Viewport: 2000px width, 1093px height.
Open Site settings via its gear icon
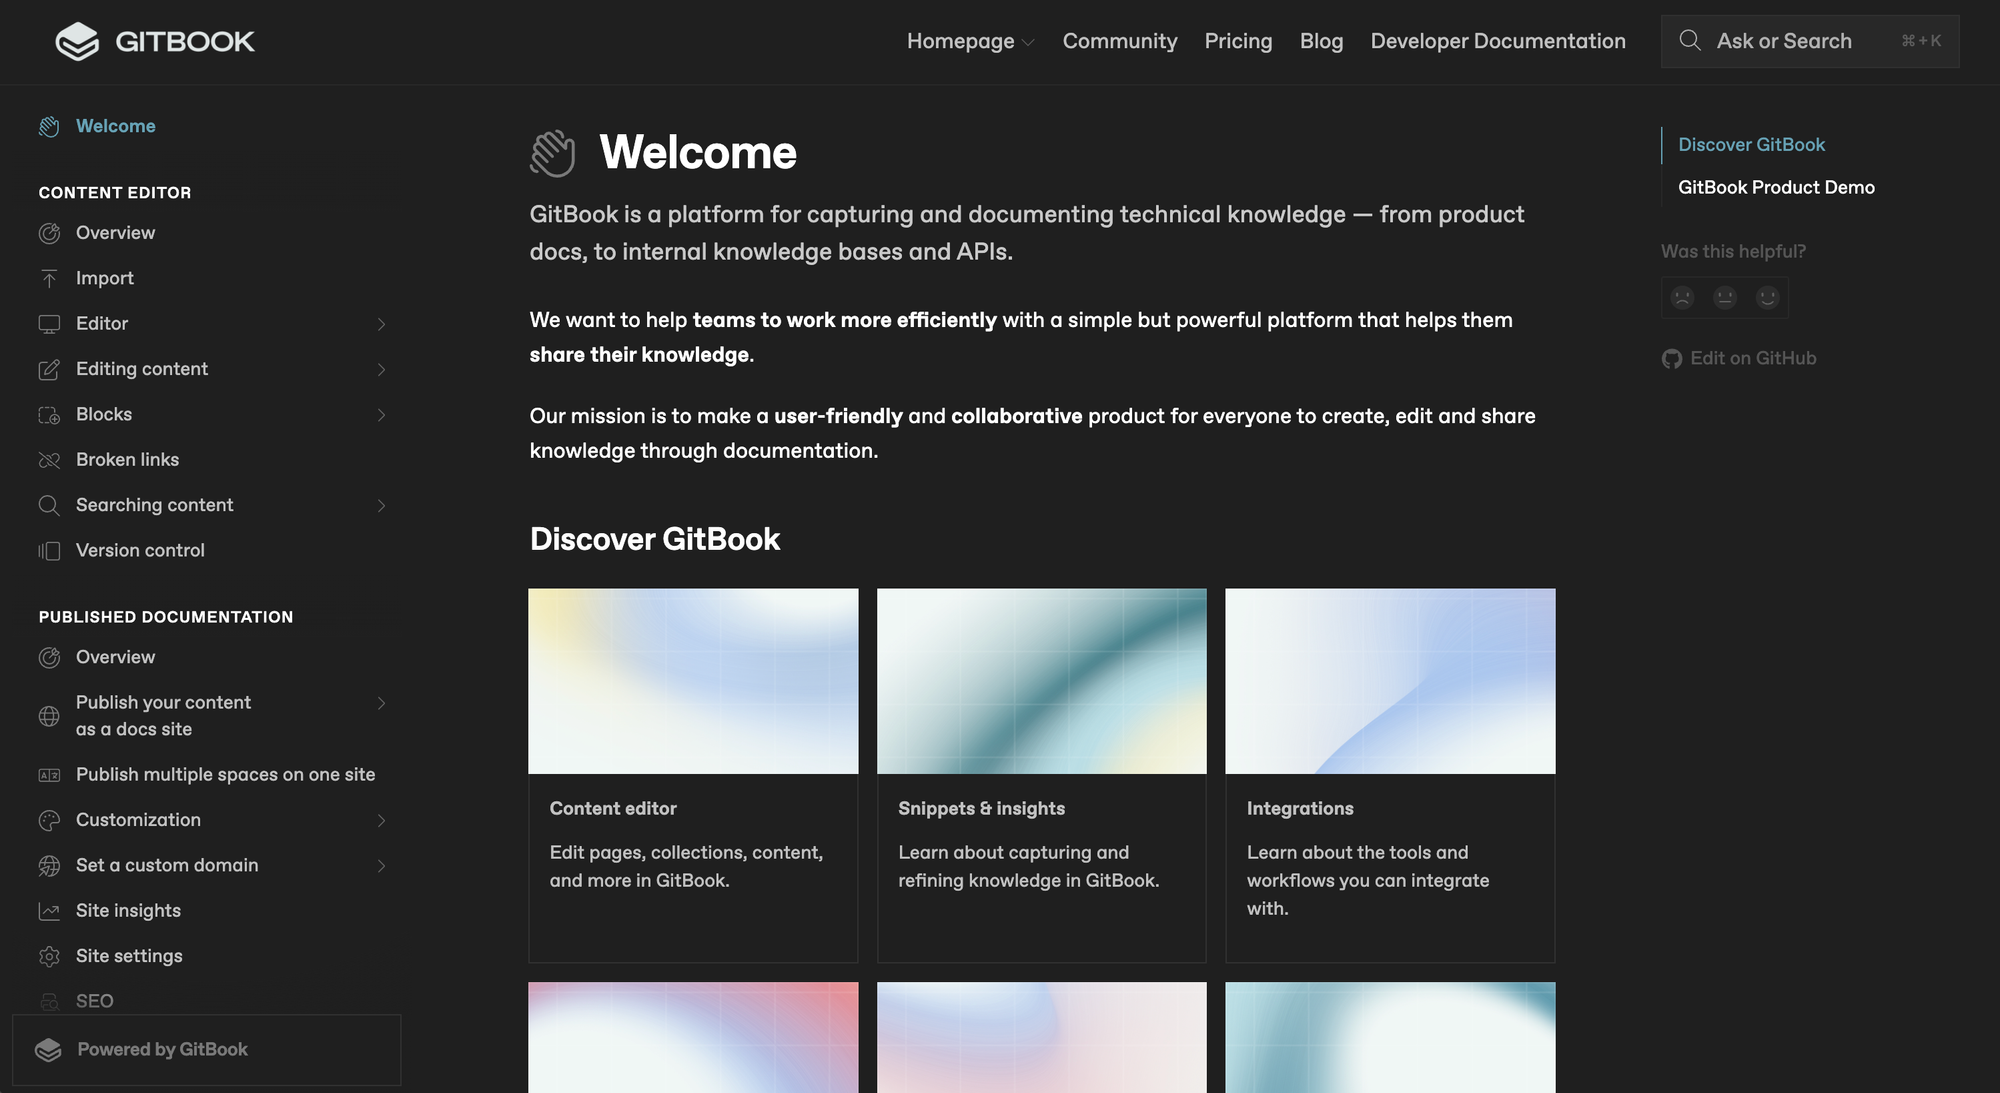coord(49,956)
